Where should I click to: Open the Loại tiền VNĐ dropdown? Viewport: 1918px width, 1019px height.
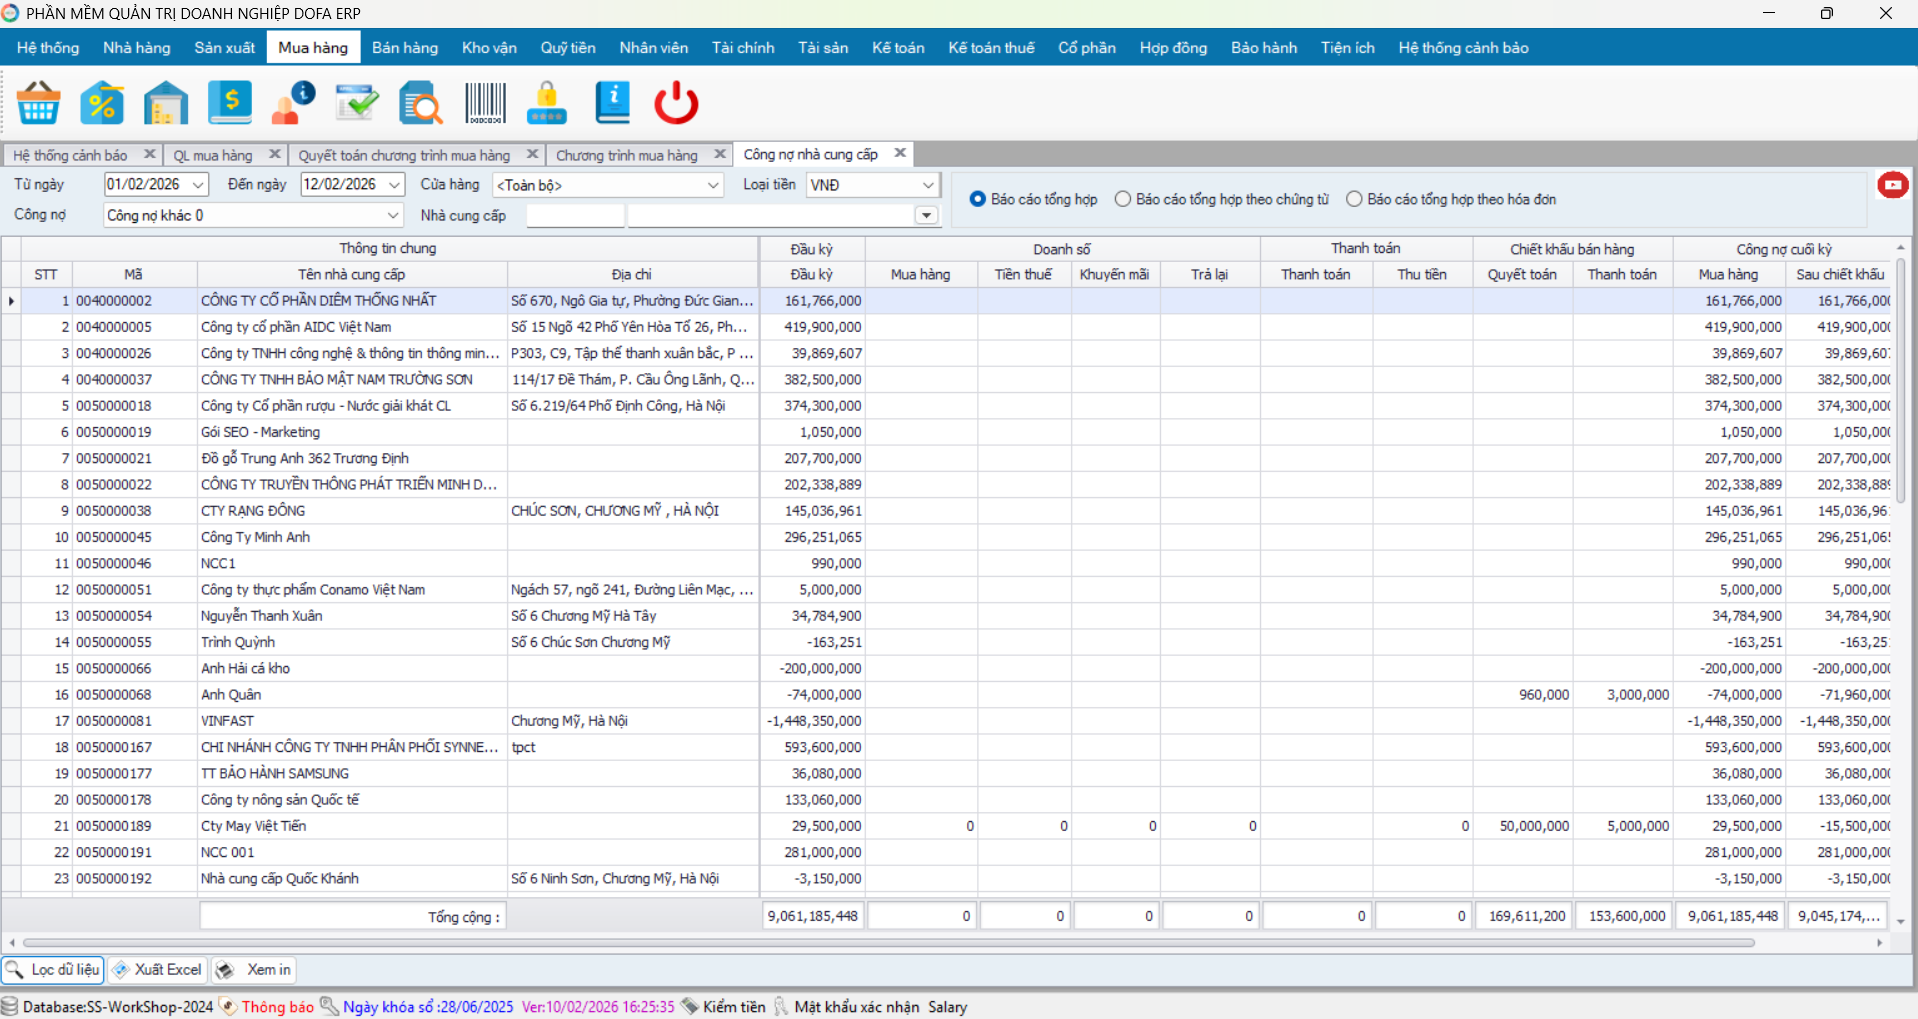click(927, 185)
